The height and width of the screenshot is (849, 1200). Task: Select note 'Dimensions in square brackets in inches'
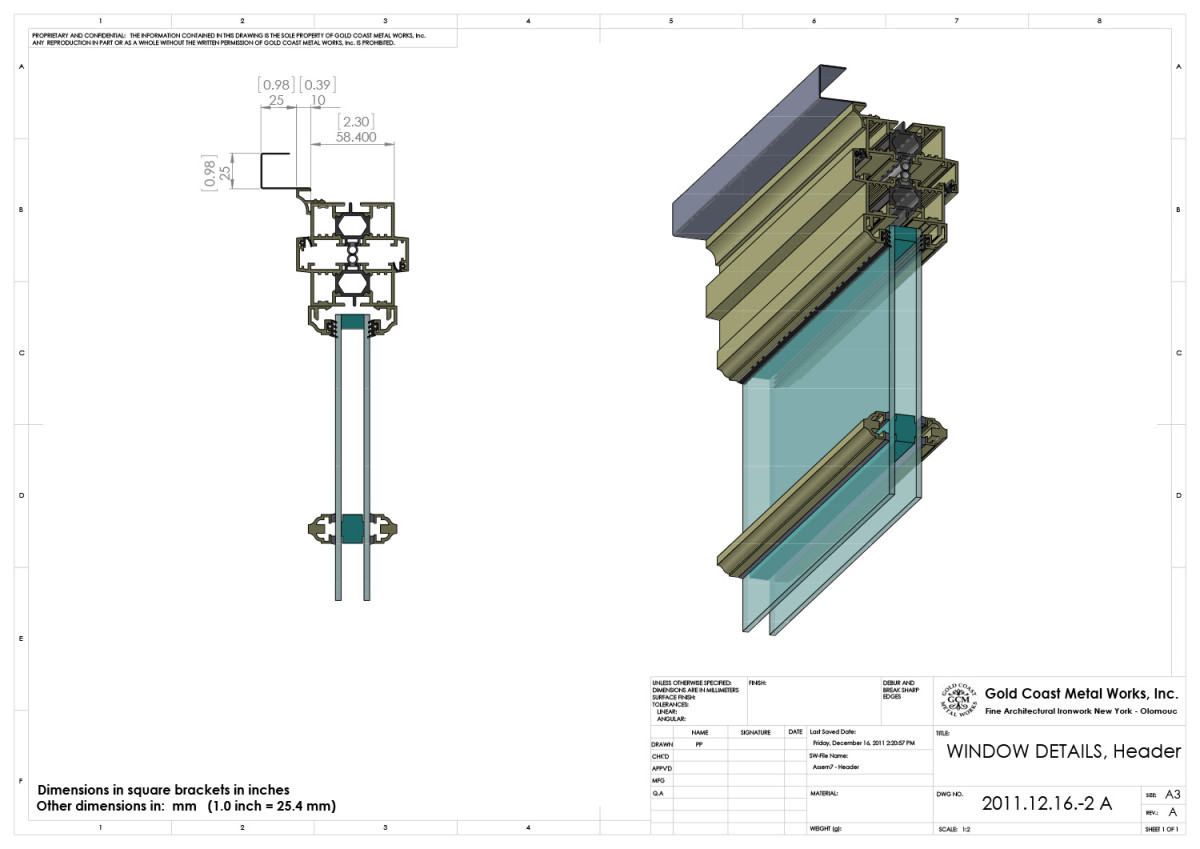coord(163,790)
